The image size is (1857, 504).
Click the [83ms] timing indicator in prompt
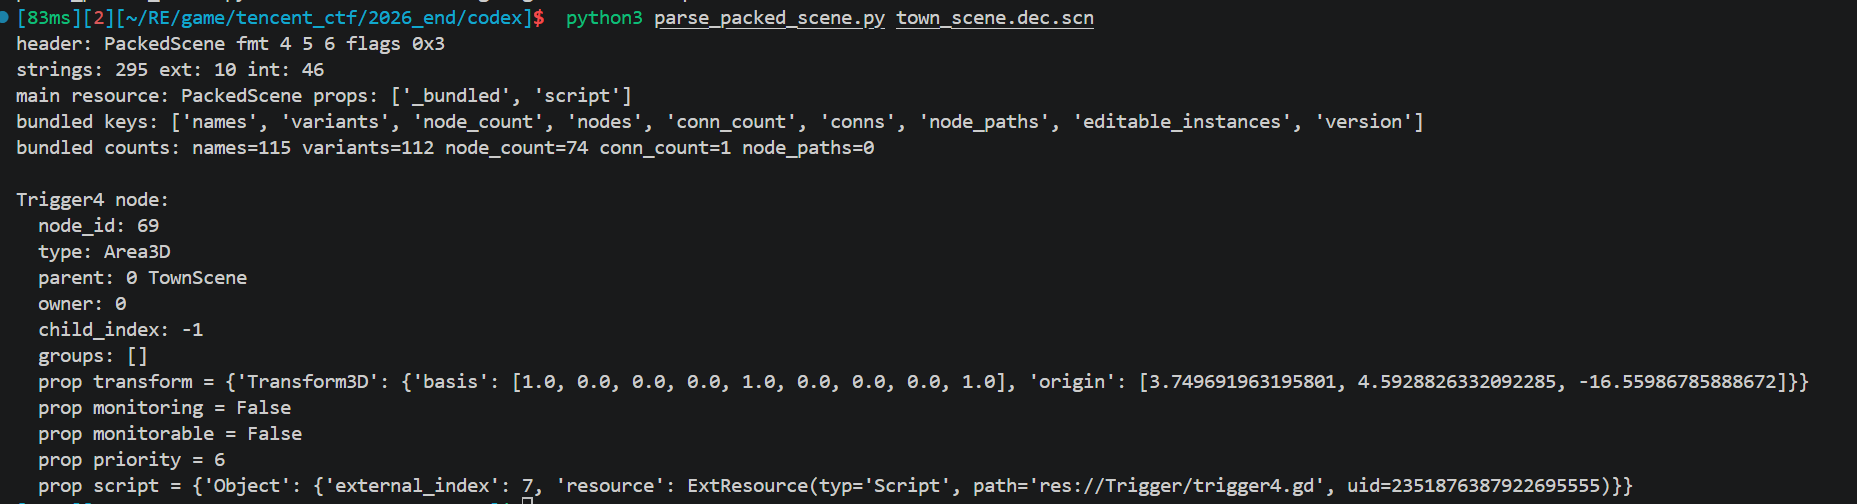[49, 18]
